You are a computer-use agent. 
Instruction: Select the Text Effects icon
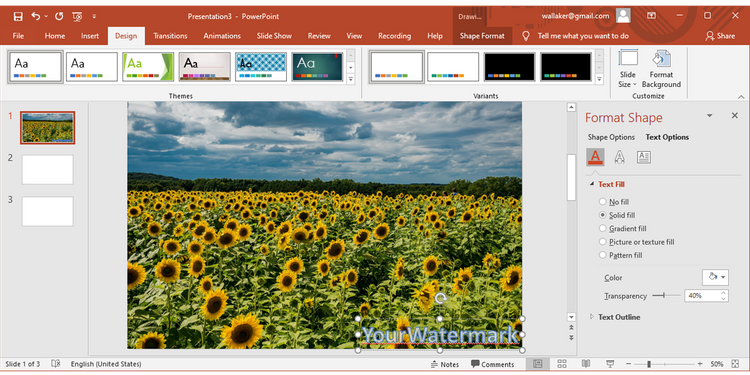pyautogui.click(x=619, y=157)
